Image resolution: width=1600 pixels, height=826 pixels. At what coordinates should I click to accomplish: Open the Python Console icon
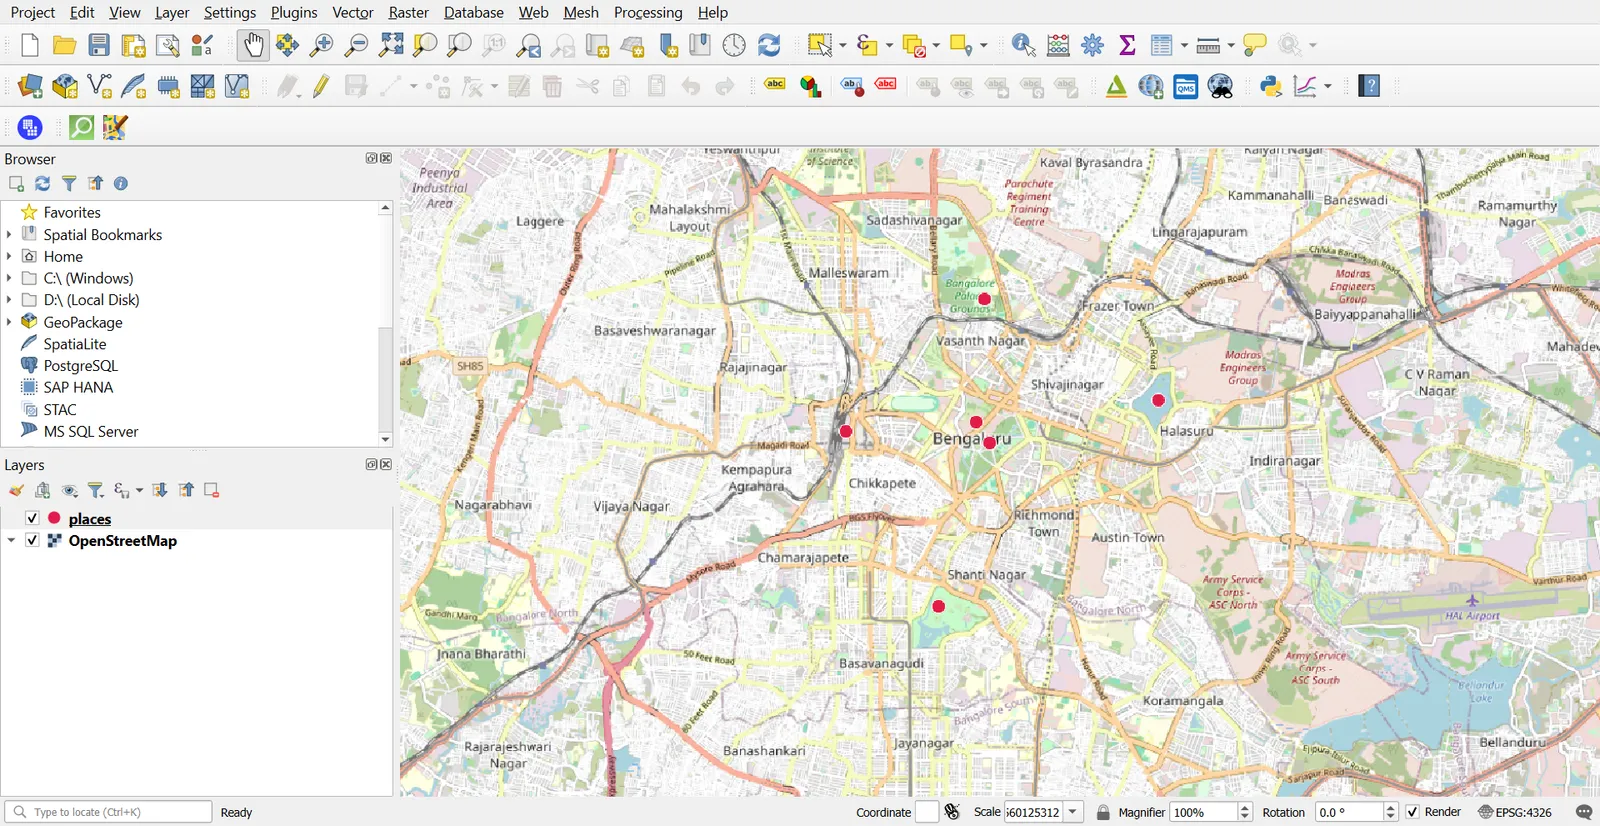[x=1271, y=86]
